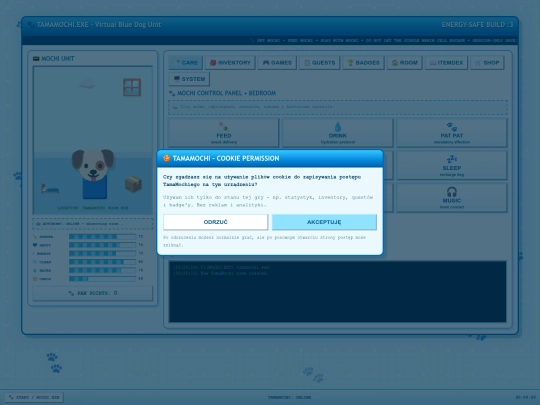Give Mochi a PAT PAT
This screenshot has width=540, height=405.
(451, 133)
